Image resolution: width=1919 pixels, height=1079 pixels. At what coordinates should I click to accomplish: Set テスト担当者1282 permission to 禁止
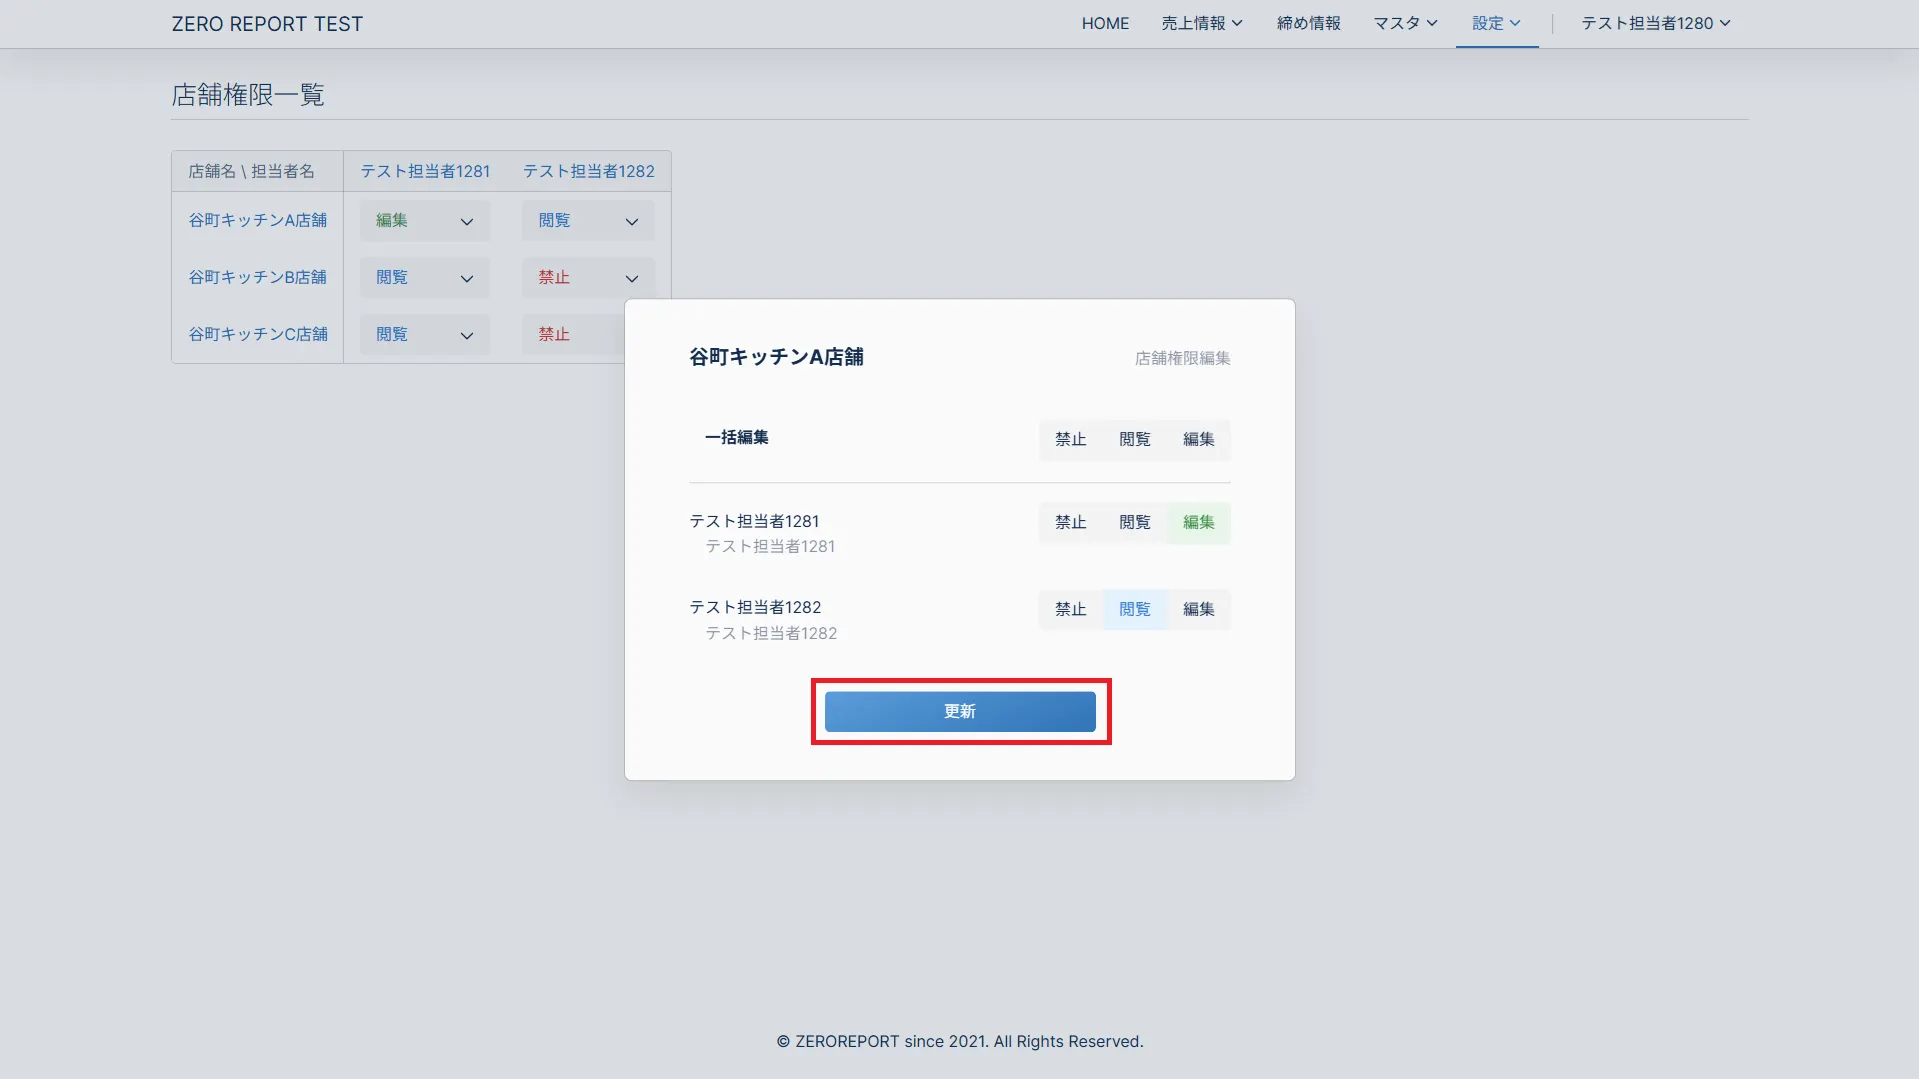(1070, 609)
